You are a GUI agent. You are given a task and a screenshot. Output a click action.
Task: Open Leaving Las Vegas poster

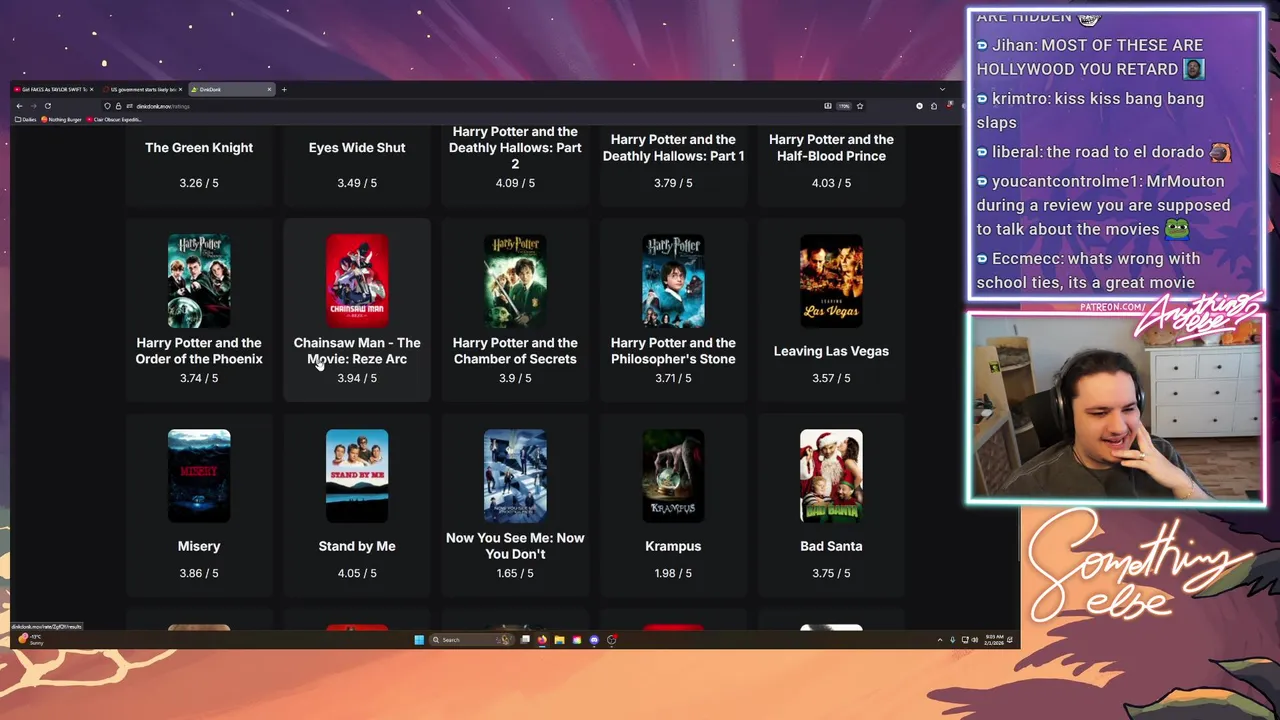coord(831,281)
